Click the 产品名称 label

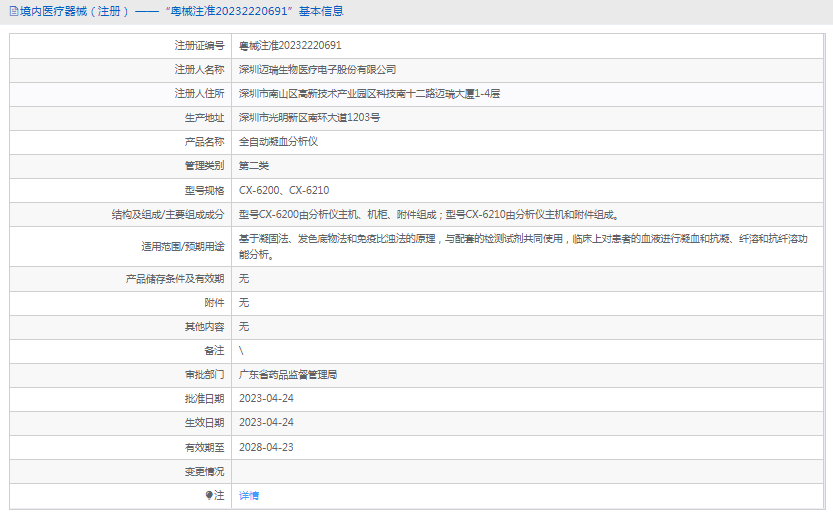pos(205,141)
